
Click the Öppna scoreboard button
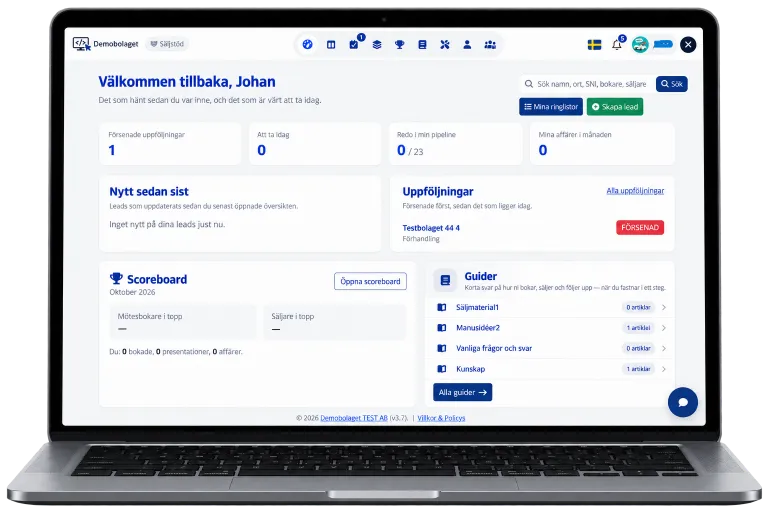370,281
